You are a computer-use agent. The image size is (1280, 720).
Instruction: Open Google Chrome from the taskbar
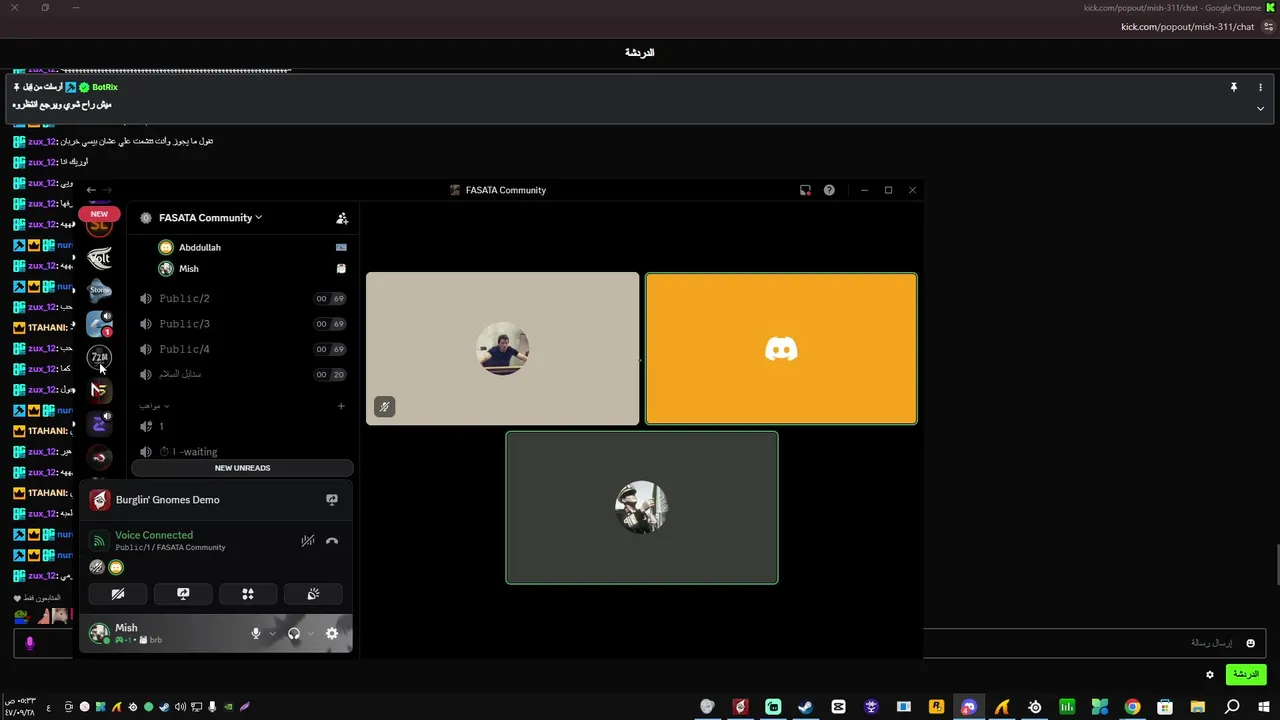click(x=1132, y=707)
